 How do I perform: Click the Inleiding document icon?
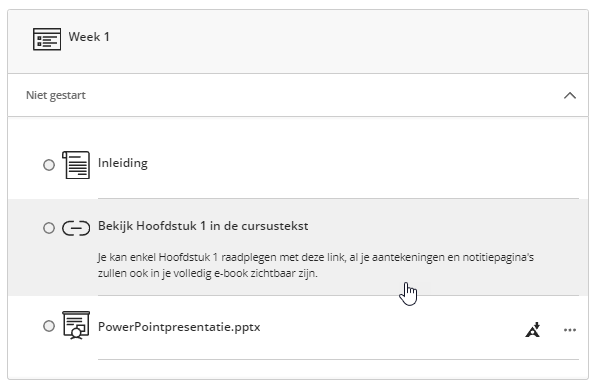pyautogui.click(x=76, y=165)
